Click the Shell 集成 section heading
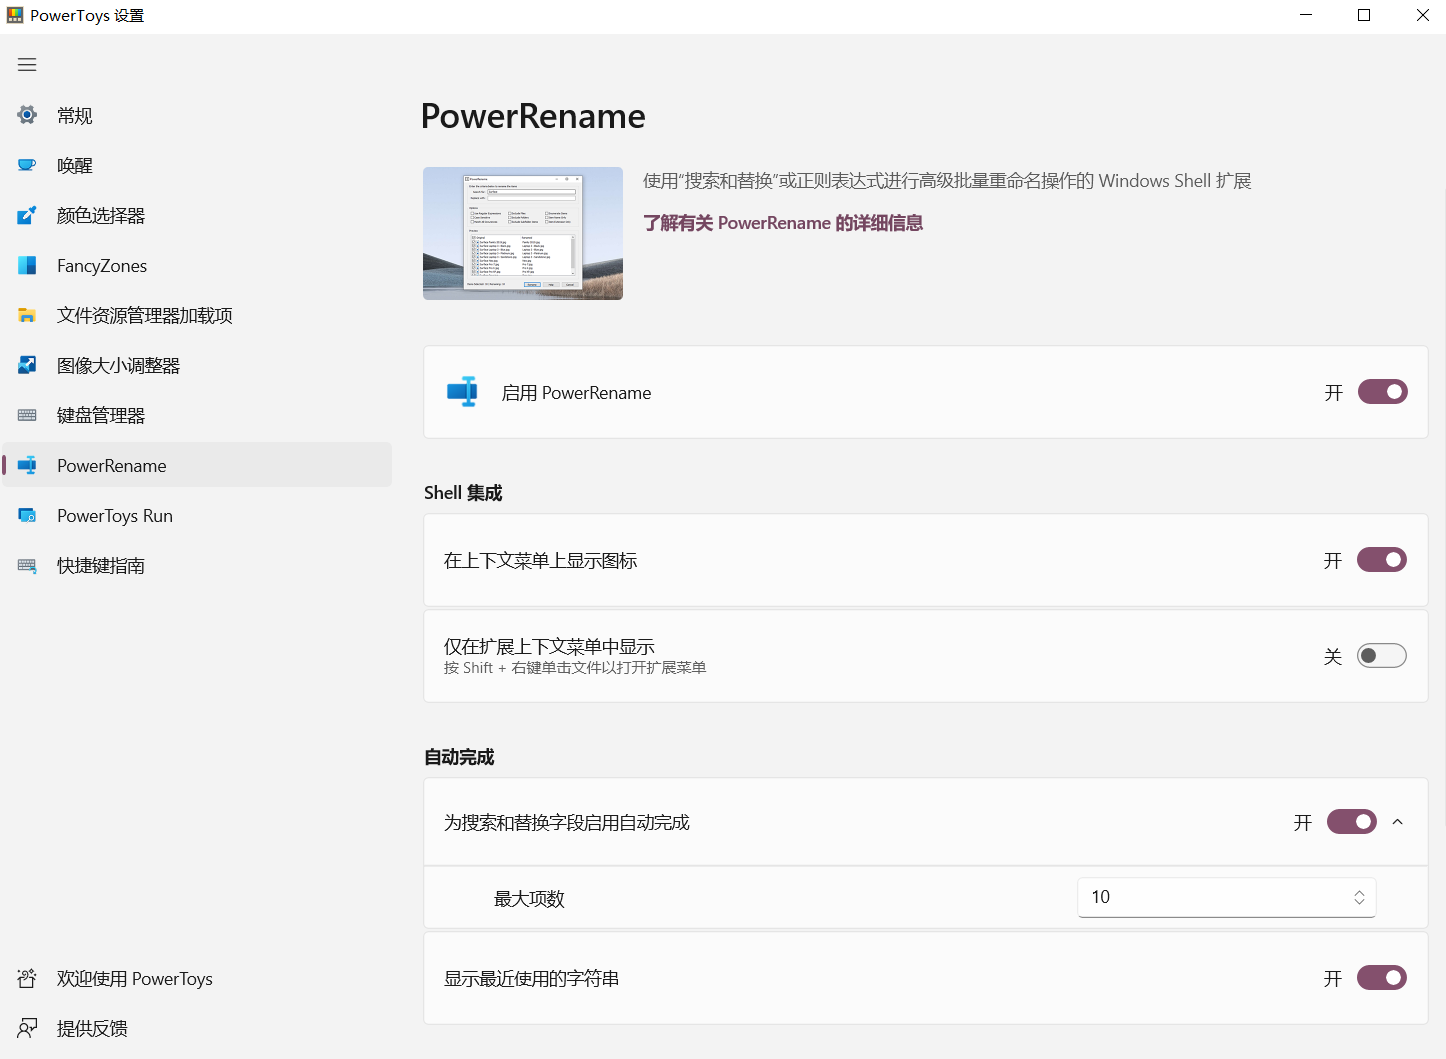 [463, 493]
